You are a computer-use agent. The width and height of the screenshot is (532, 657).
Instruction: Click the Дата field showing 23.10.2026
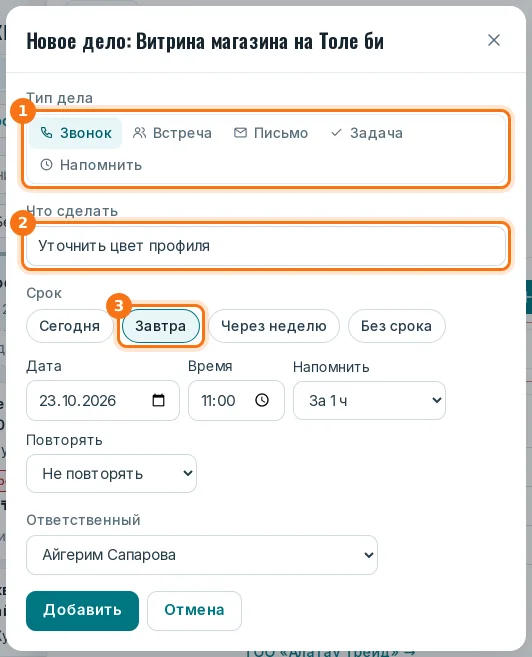[103, 401]
